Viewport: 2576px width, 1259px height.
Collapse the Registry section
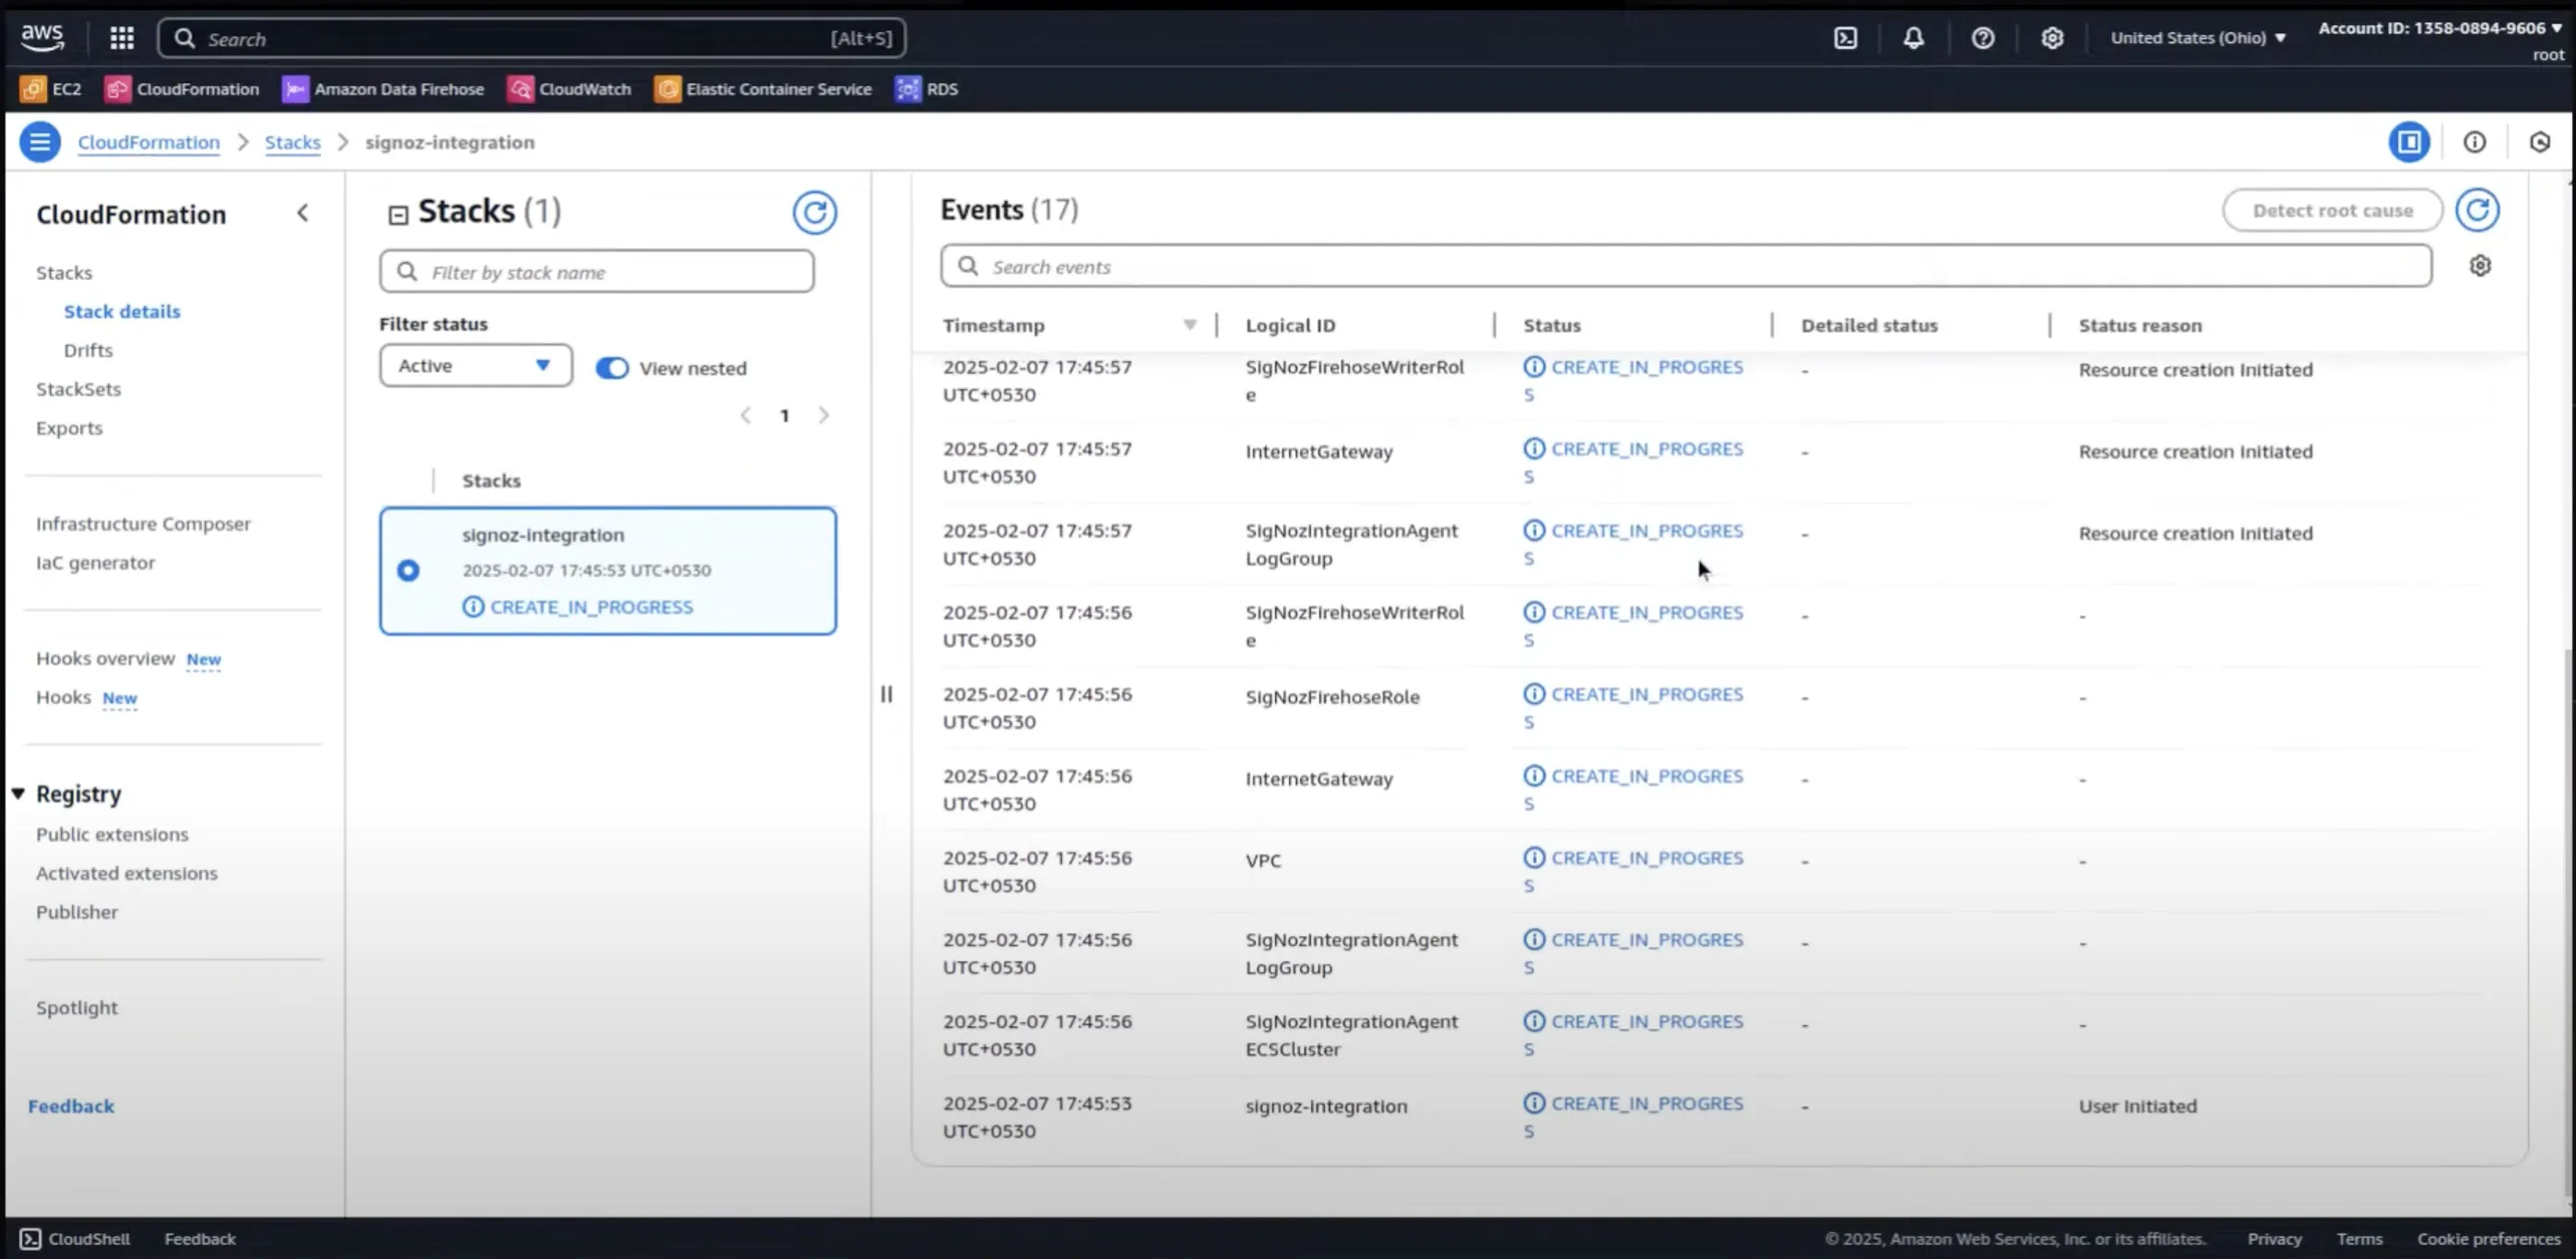18,794
